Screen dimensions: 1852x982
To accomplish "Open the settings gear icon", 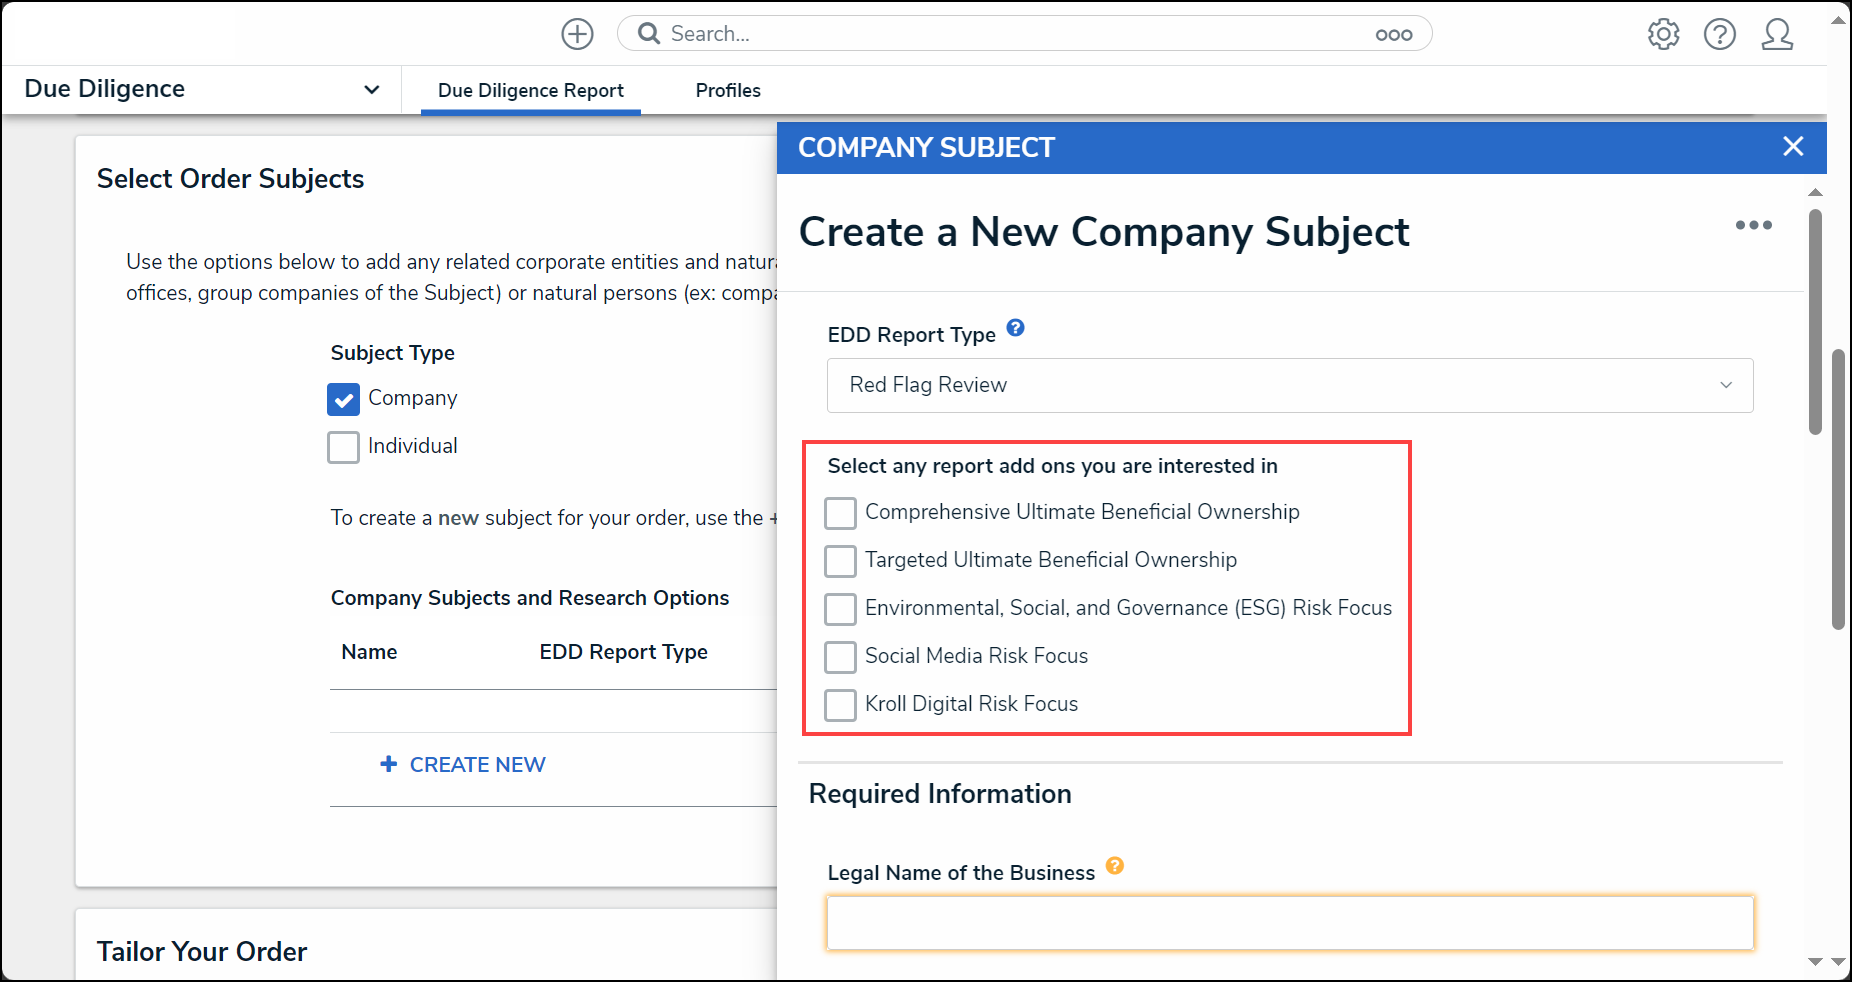I will [x=1664, y=34].
